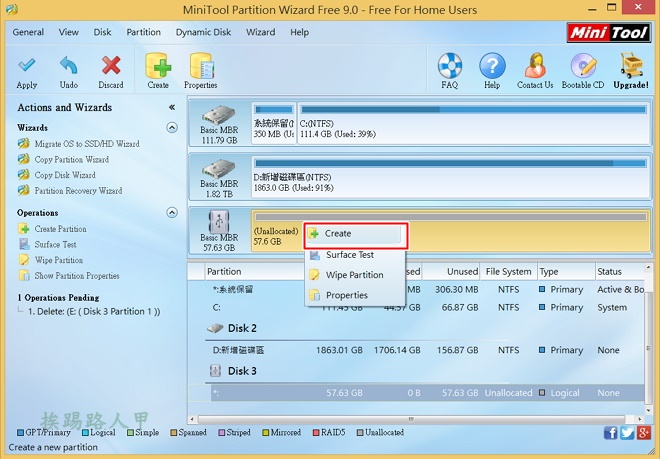This screenshot has height=459, width=660.
Task: Launch Partition Recovery Wizard
Action: (78, 191)
